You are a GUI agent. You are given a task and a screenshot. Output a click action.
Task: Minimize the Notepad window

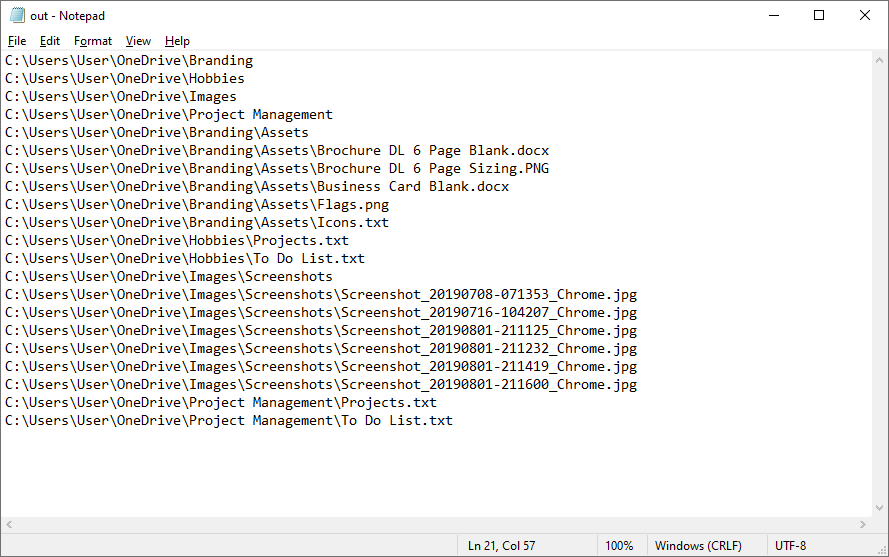pyautogui.click(x=773, y=15)
